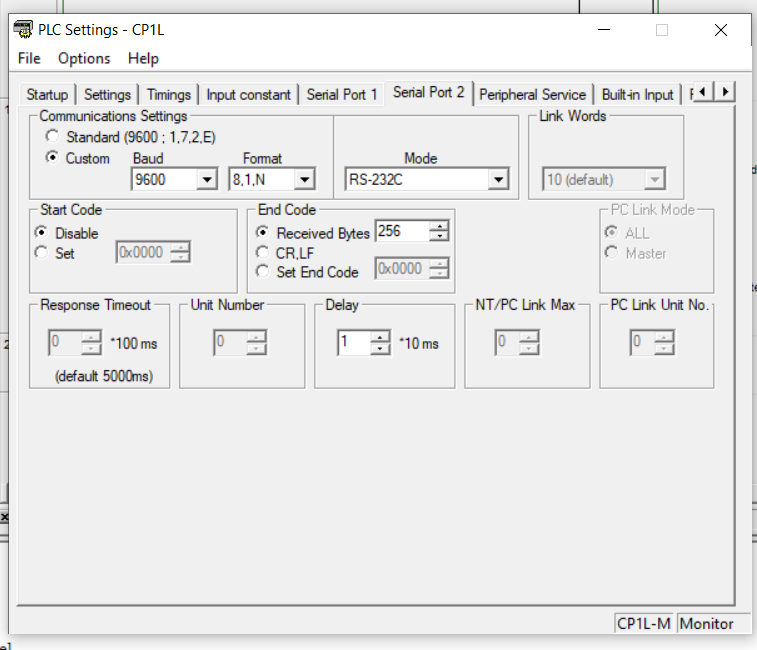Decrease the Delay value with down arrow
The width and height of the screenshot is (757, 650).
click(x=380, y=348)
